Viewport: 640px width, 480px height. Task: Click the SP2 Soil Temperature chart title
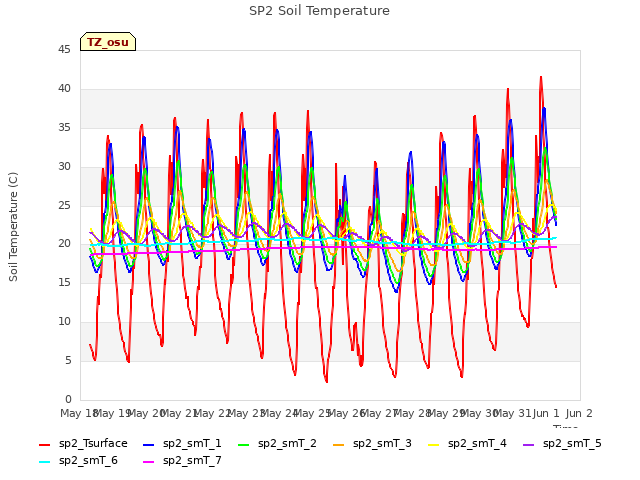pos(319,11)
